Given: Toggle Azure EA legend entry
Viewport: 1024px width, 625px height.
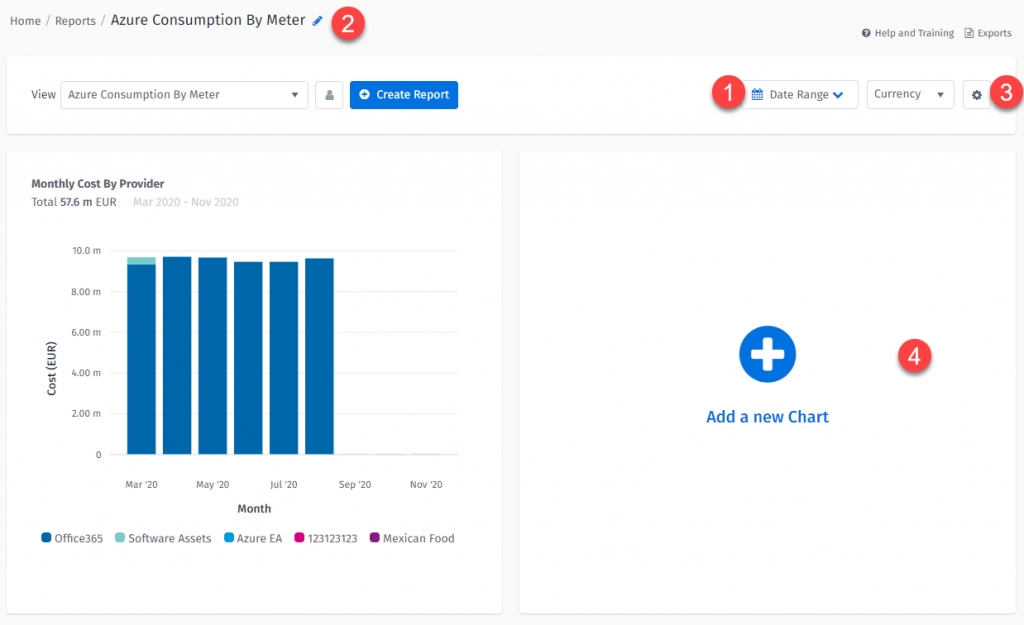Looking at the screenshot, I should [253, 538].
